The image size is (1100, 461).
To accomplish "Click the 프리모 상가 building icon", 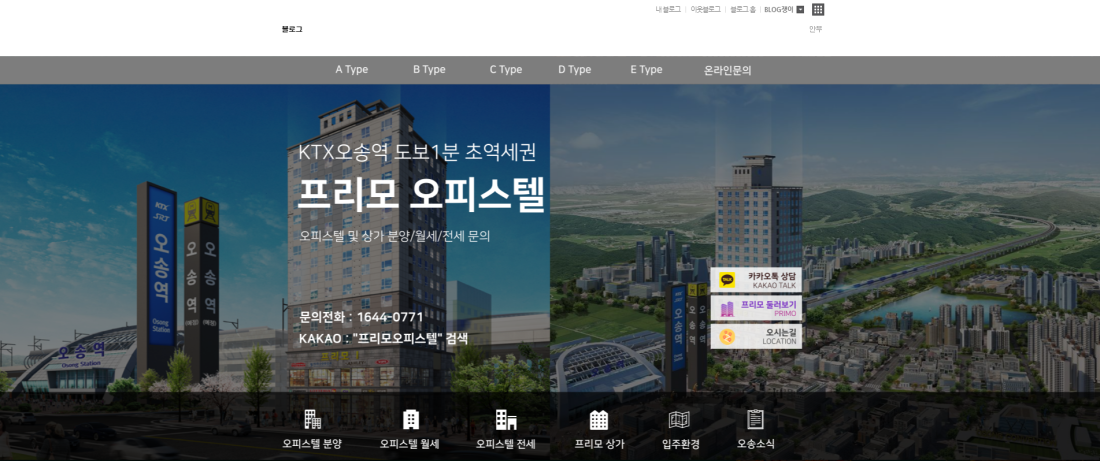I will tap(598, 420).
